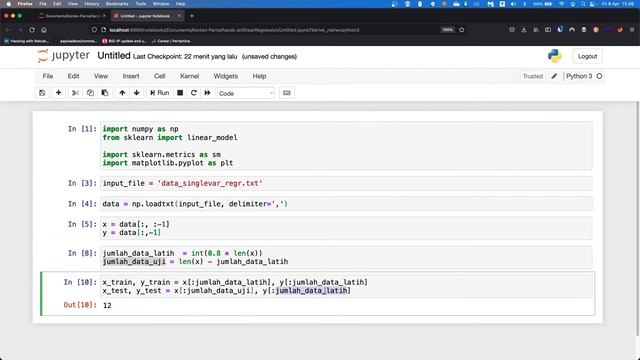Move the selected cell up with arrow icon
Image resolution: width=640 pixels, height=360 pixels.
122,93
